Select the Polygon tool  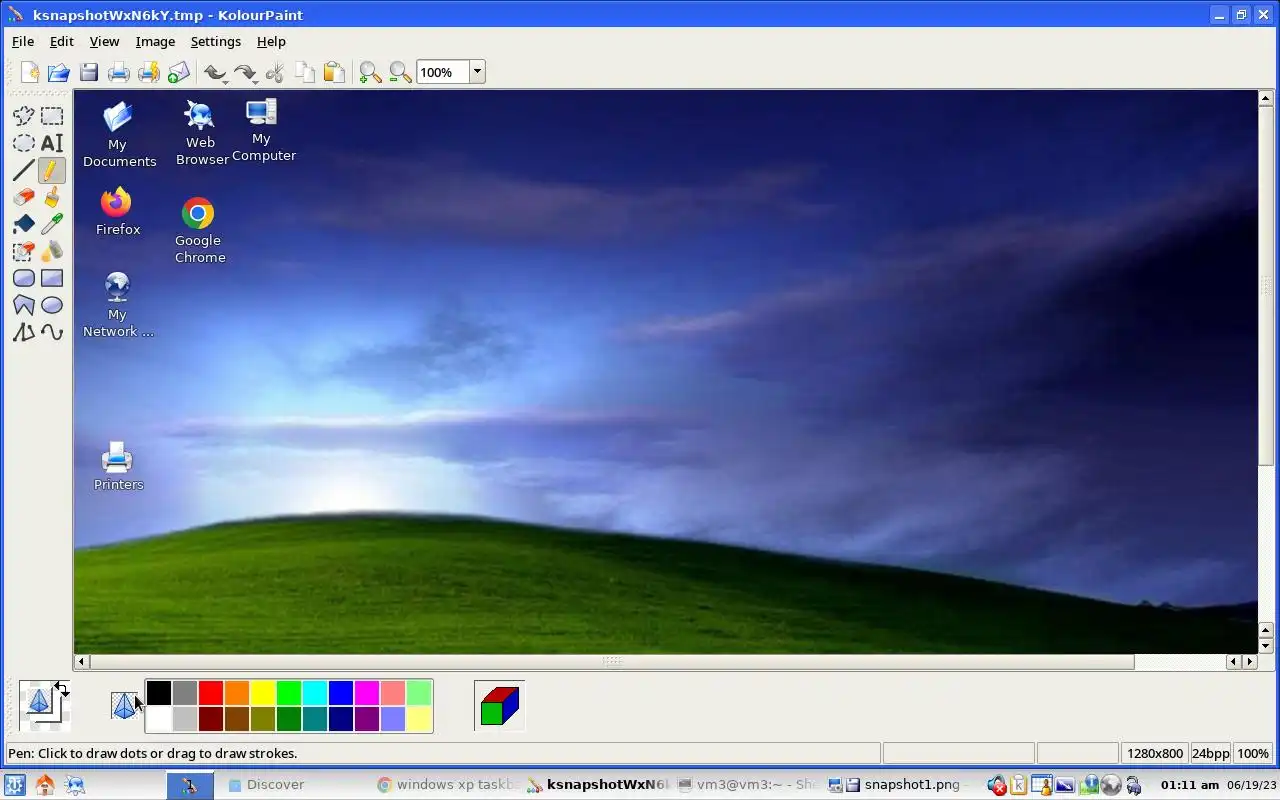(24, 305)
